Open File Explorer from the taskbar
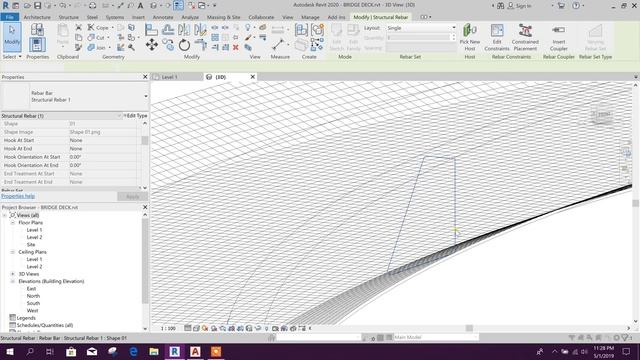640x360 pixels. tap(154, 351)
